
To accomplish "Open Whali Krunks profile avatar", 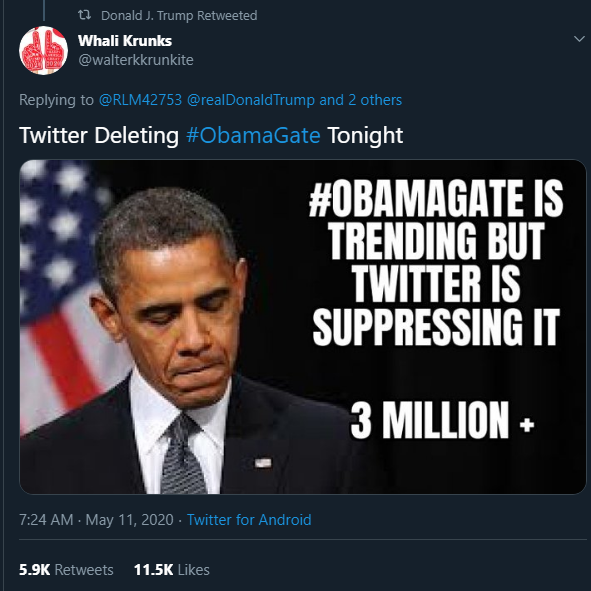I will (x=43, y=50).
